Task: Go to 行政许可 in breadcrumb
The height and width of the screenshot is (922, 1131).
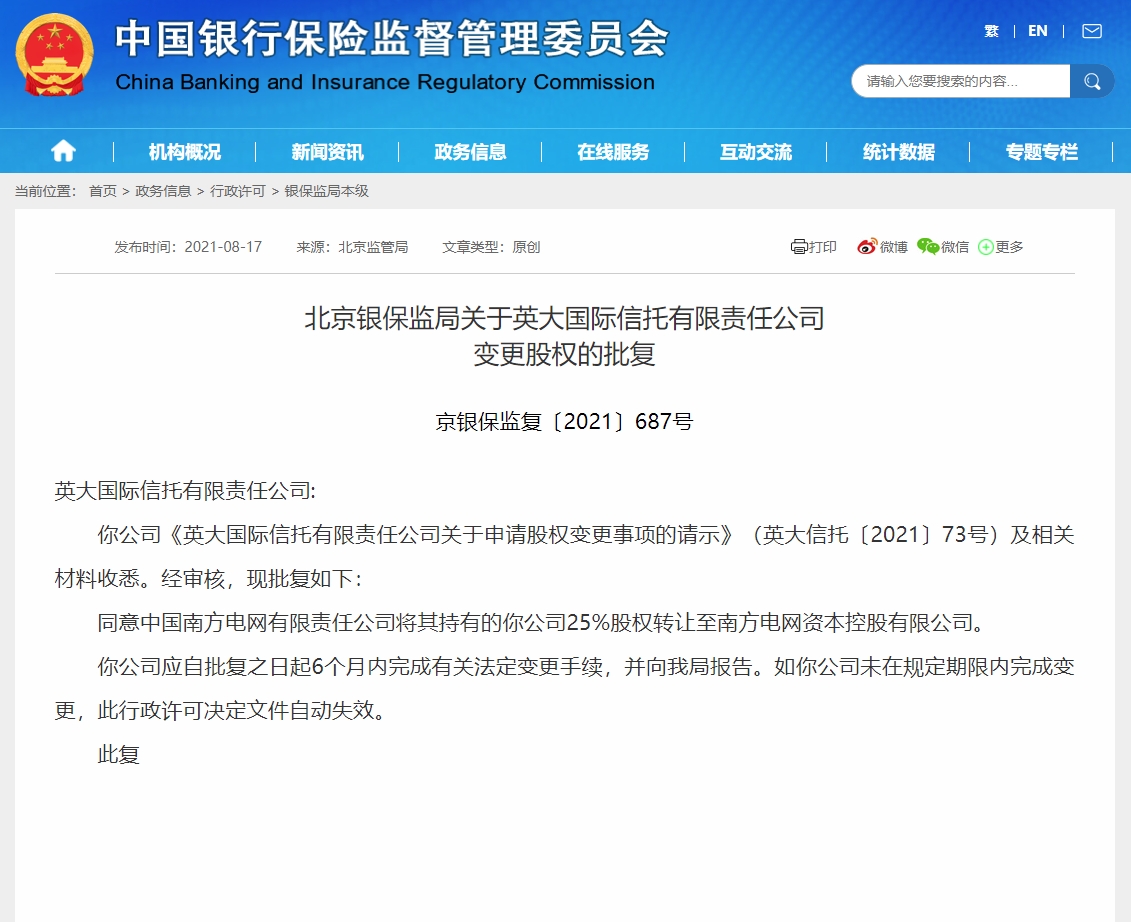Action: 238,190
